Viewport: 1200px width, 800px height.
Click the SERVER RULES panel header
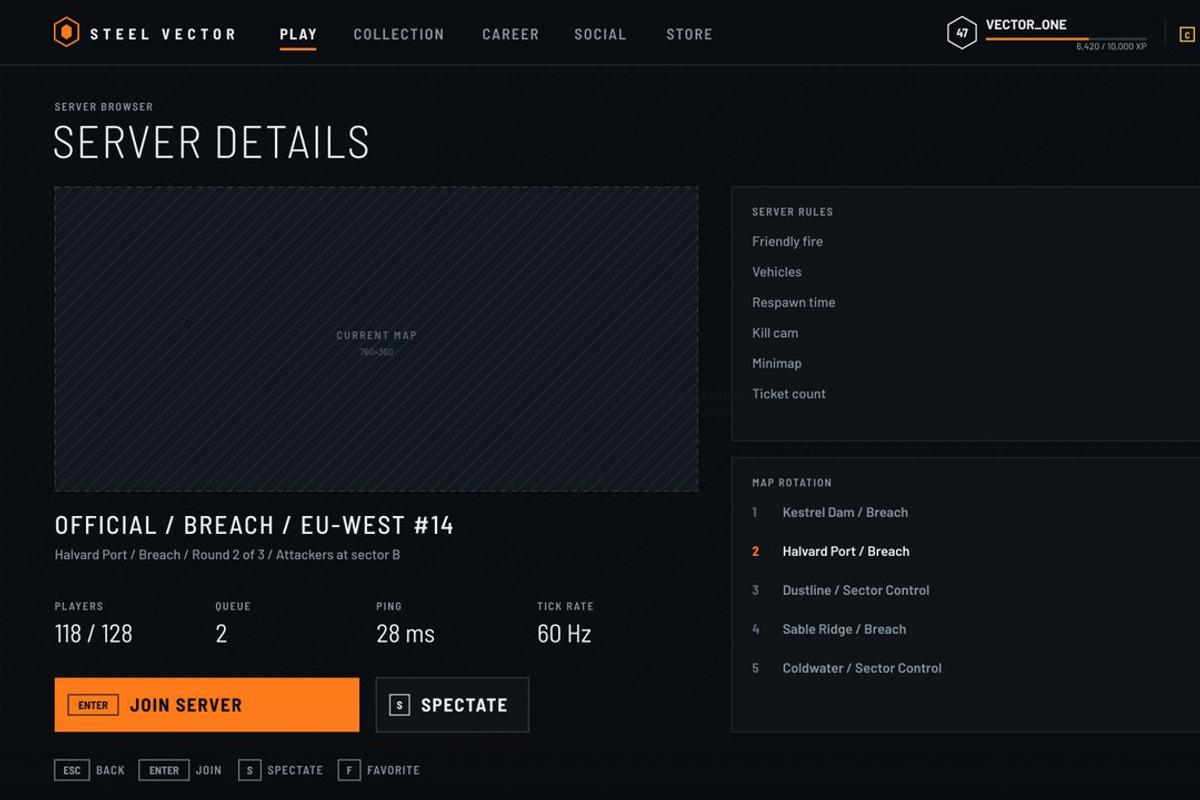(x=792, y=212)
